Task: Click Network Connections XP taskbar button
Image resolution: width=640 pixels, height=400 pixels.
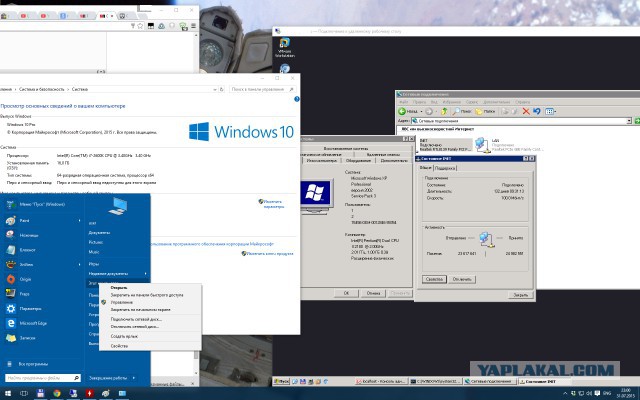Action: tap(490, 381)
